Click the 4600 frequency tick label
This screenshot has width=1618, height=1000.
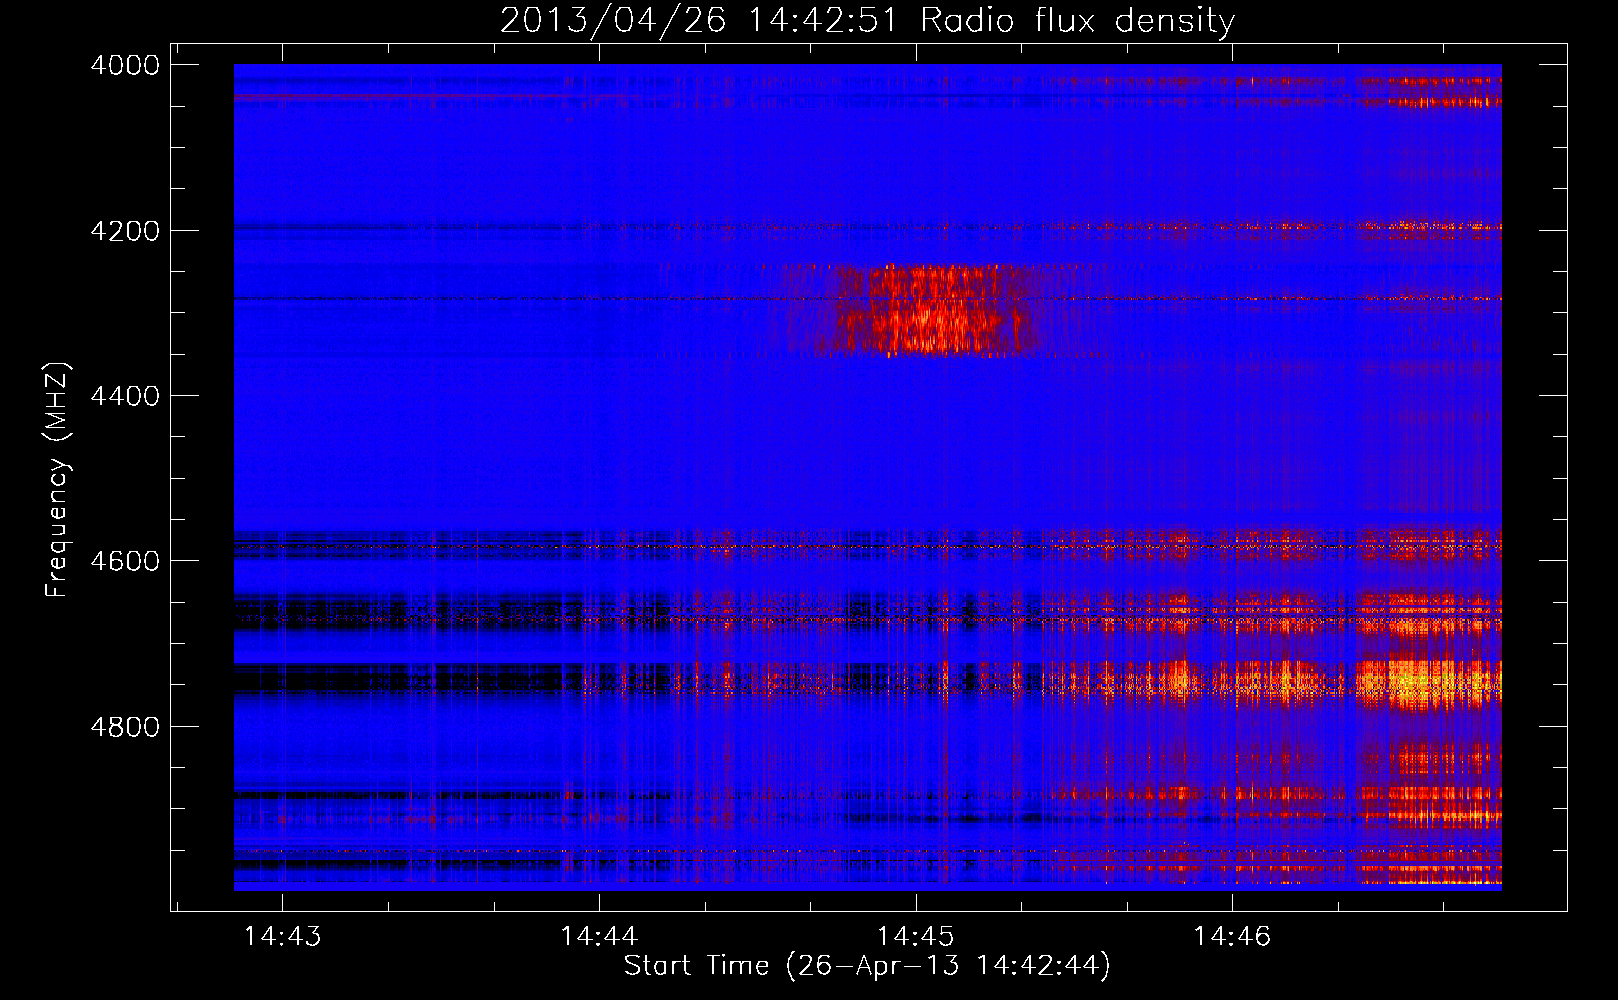[x=125, y=561]
